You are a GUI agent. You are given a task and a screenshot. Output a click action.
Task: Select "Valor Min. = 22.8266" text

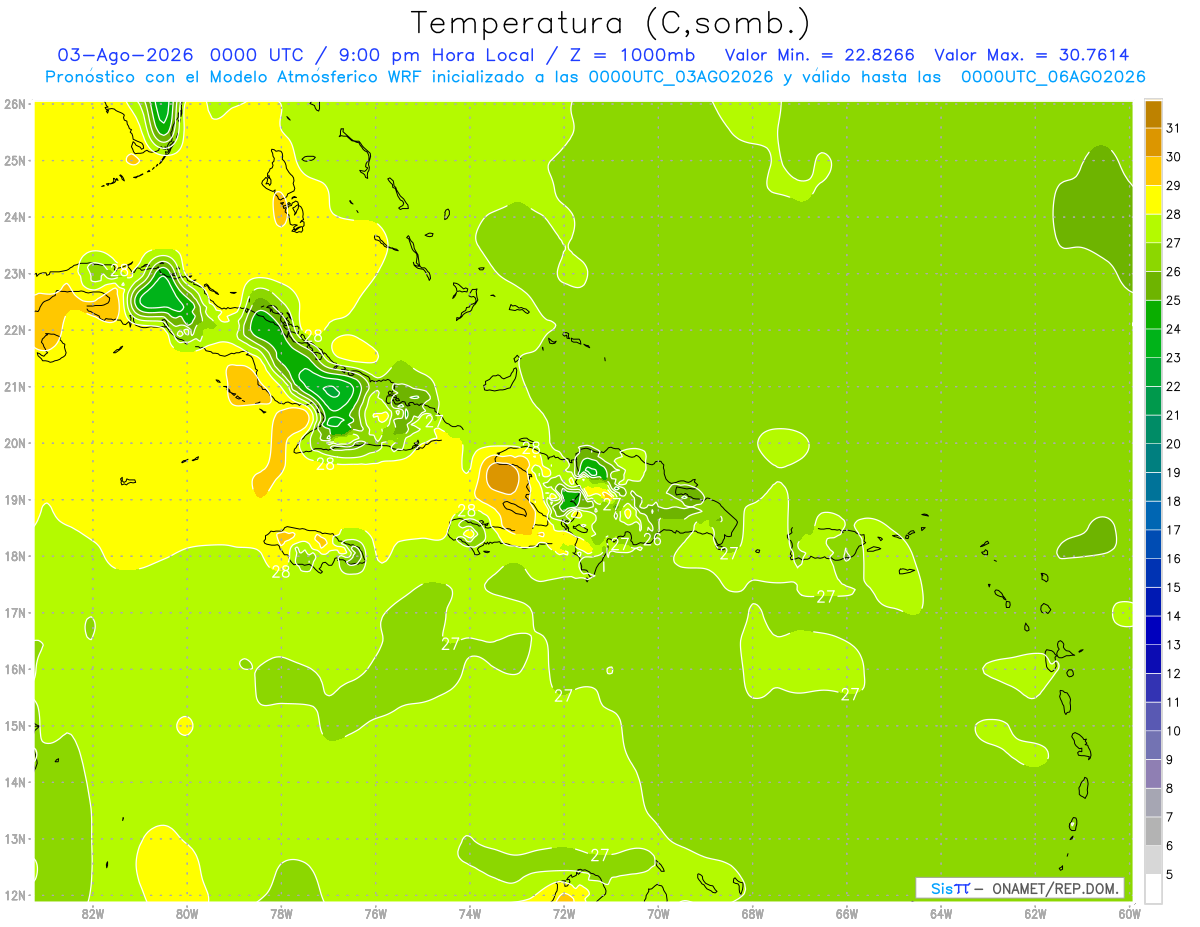[x=819, y=55]
